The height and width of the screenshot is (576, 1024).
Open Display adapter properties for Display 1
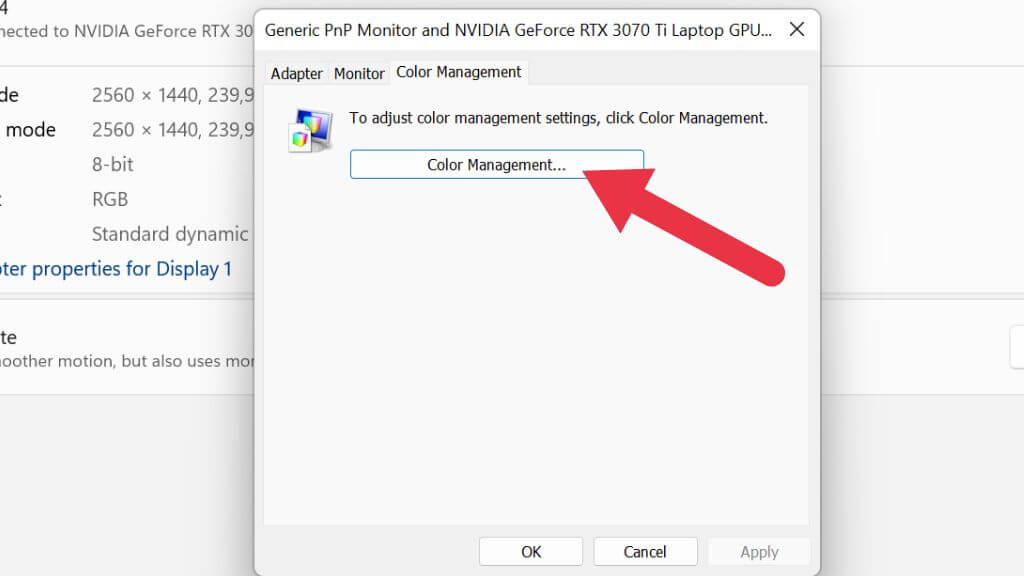[115, 268]
